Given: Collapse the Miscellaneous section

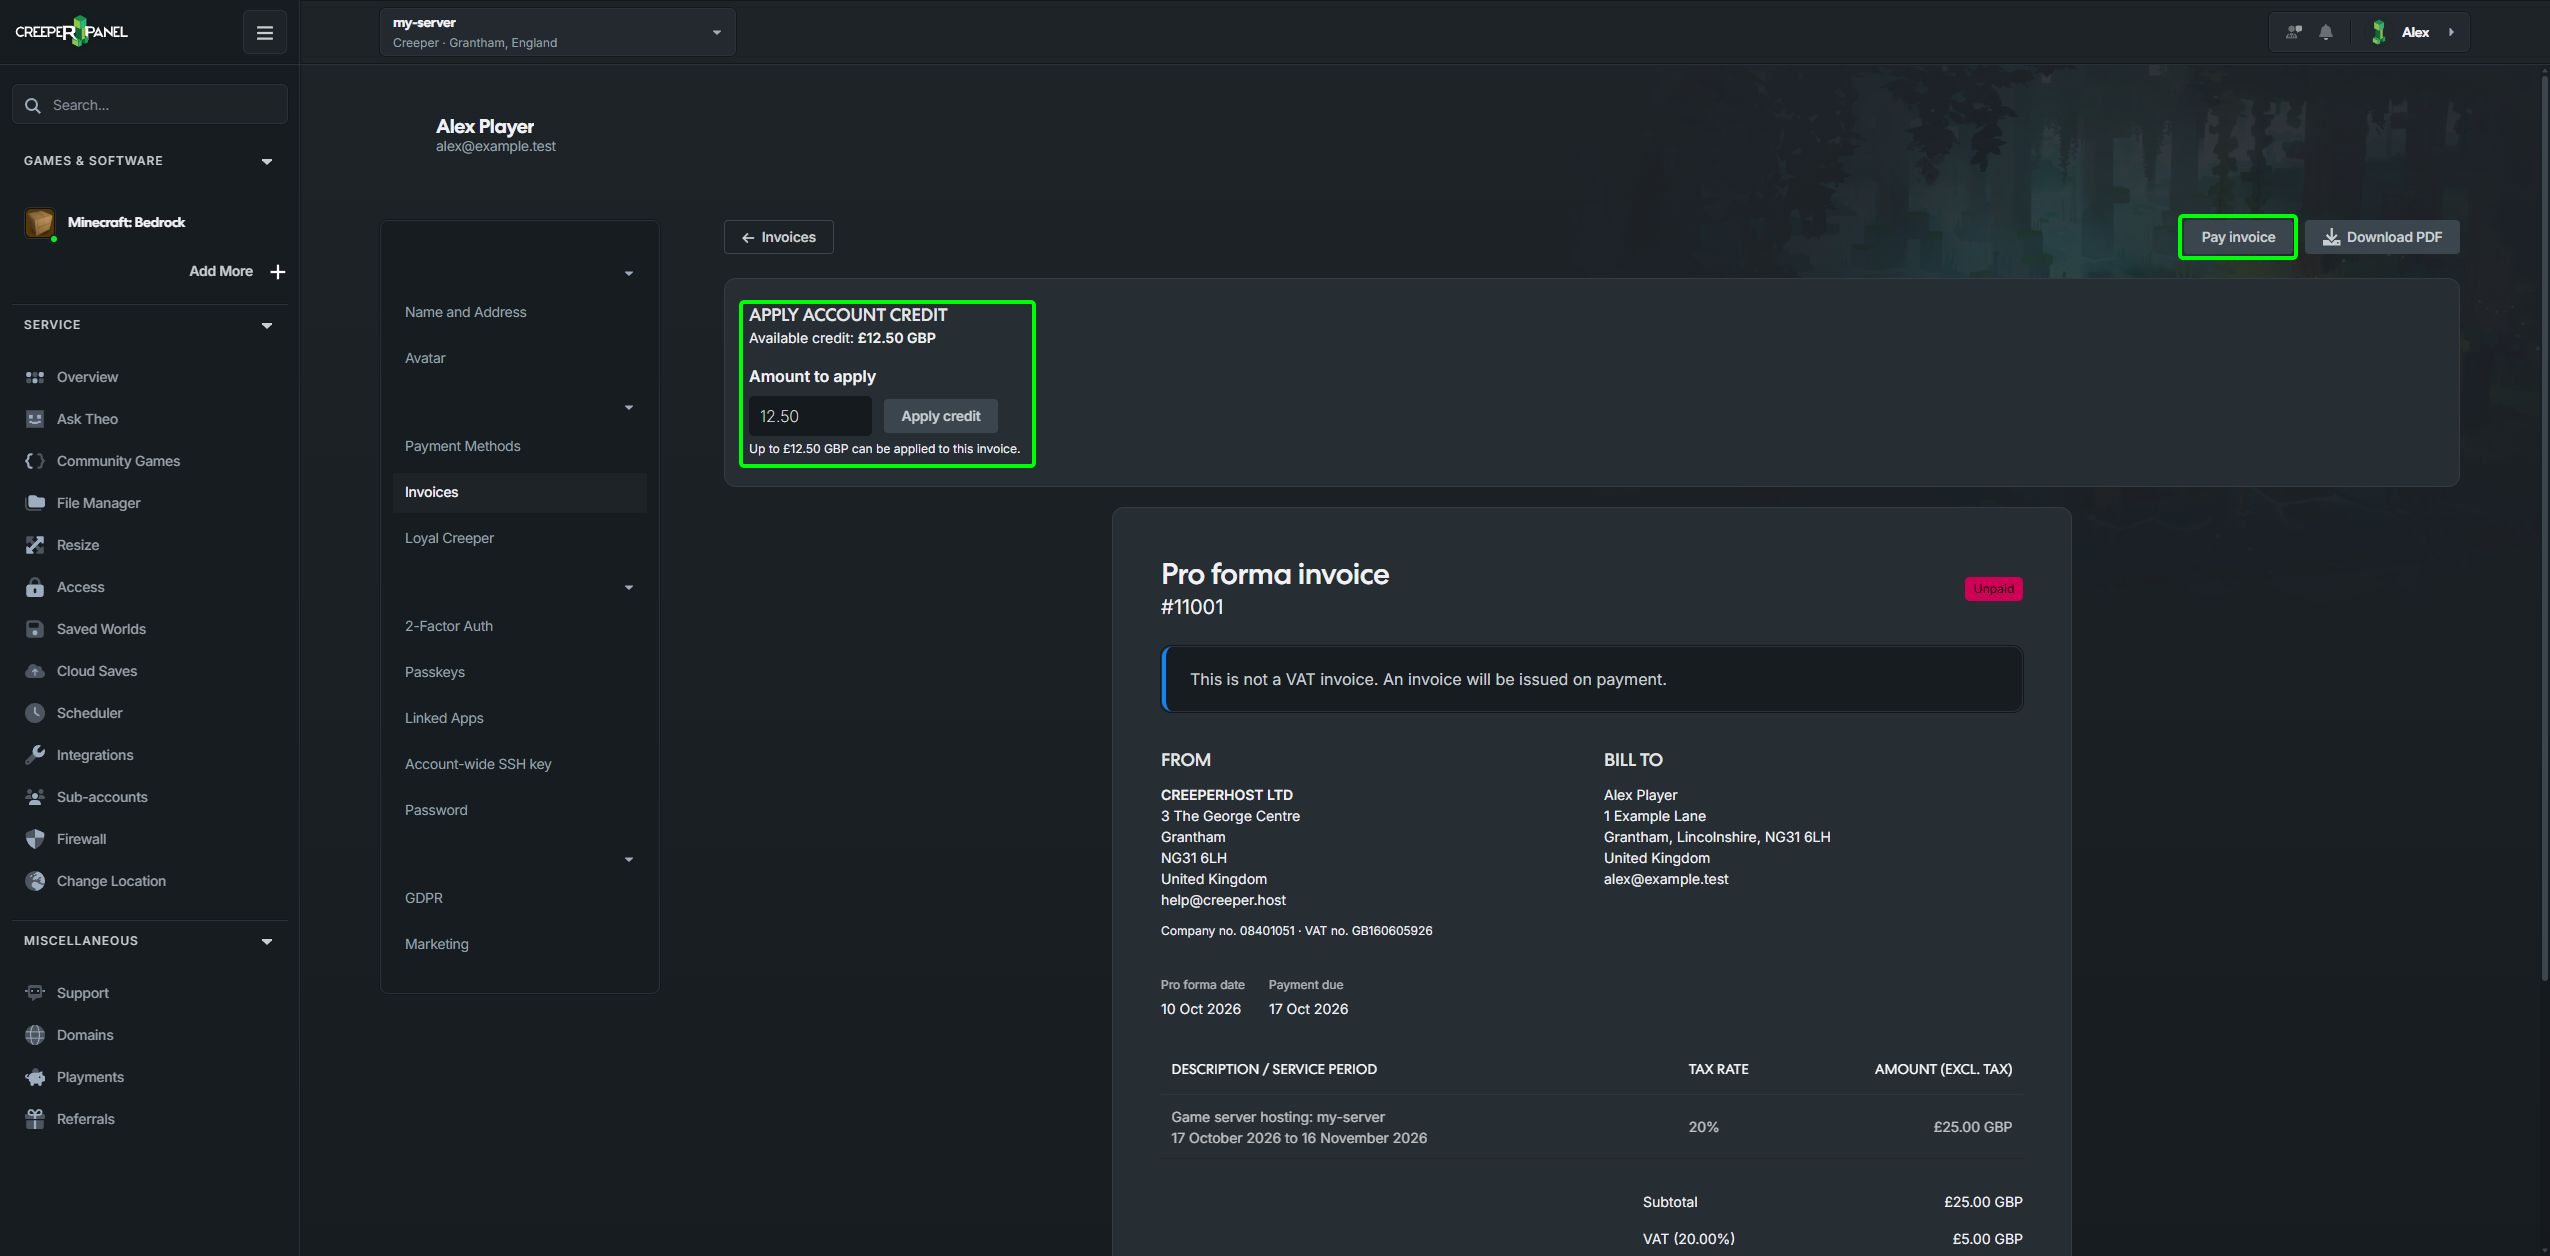Looking at the screenshot, I should pos(267,941).
